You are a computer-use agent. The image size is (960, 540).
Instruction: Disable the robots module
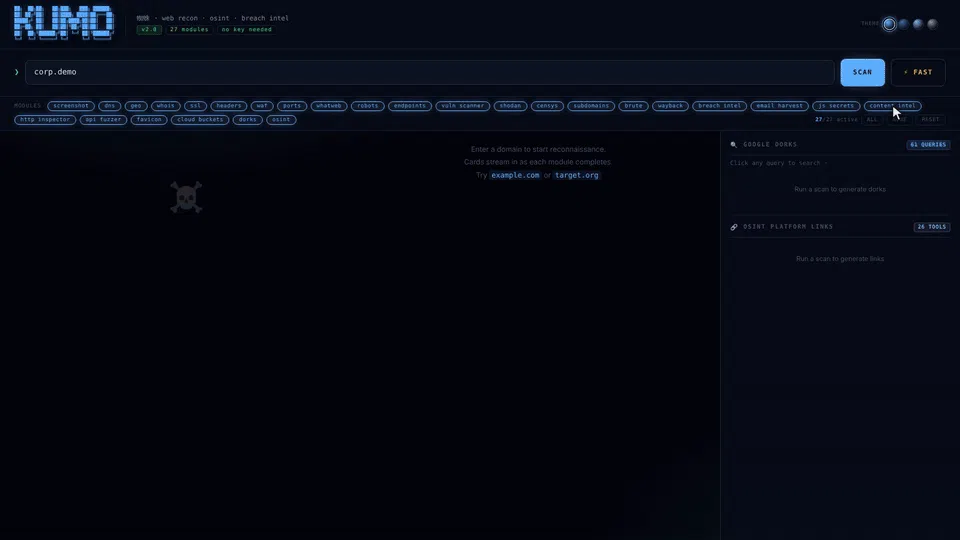[368, 106]
